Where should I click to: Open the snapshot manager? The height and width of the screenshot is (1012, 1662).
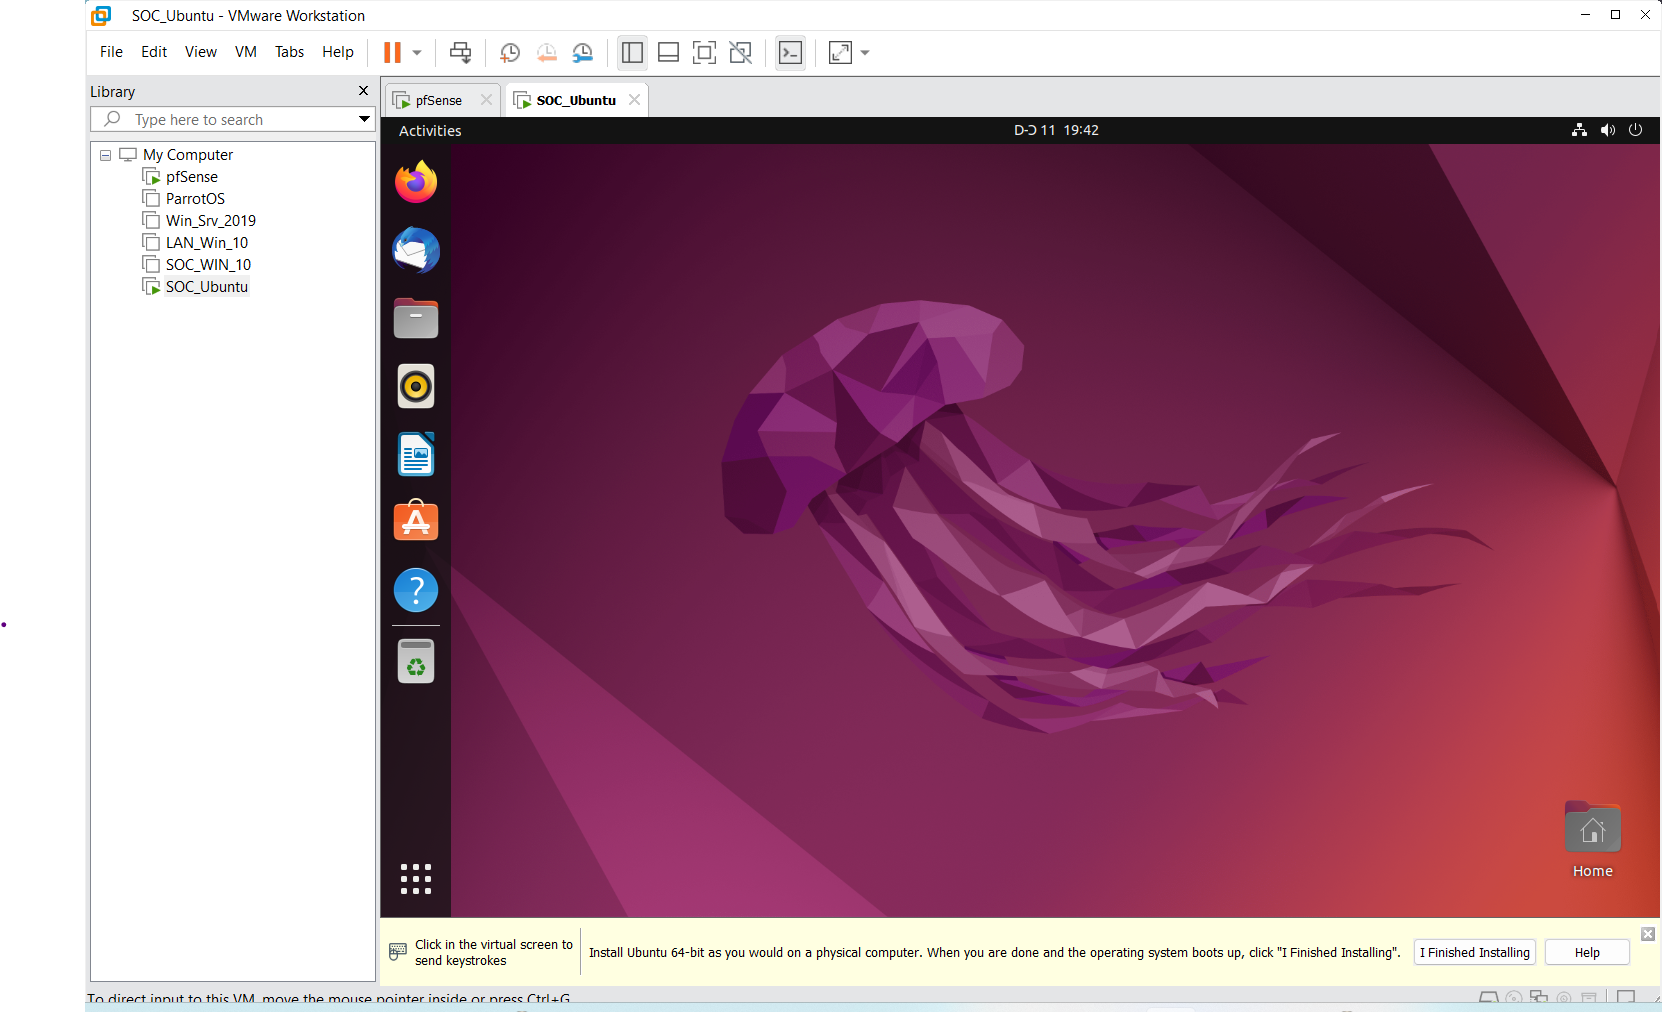tap(582, 53)
